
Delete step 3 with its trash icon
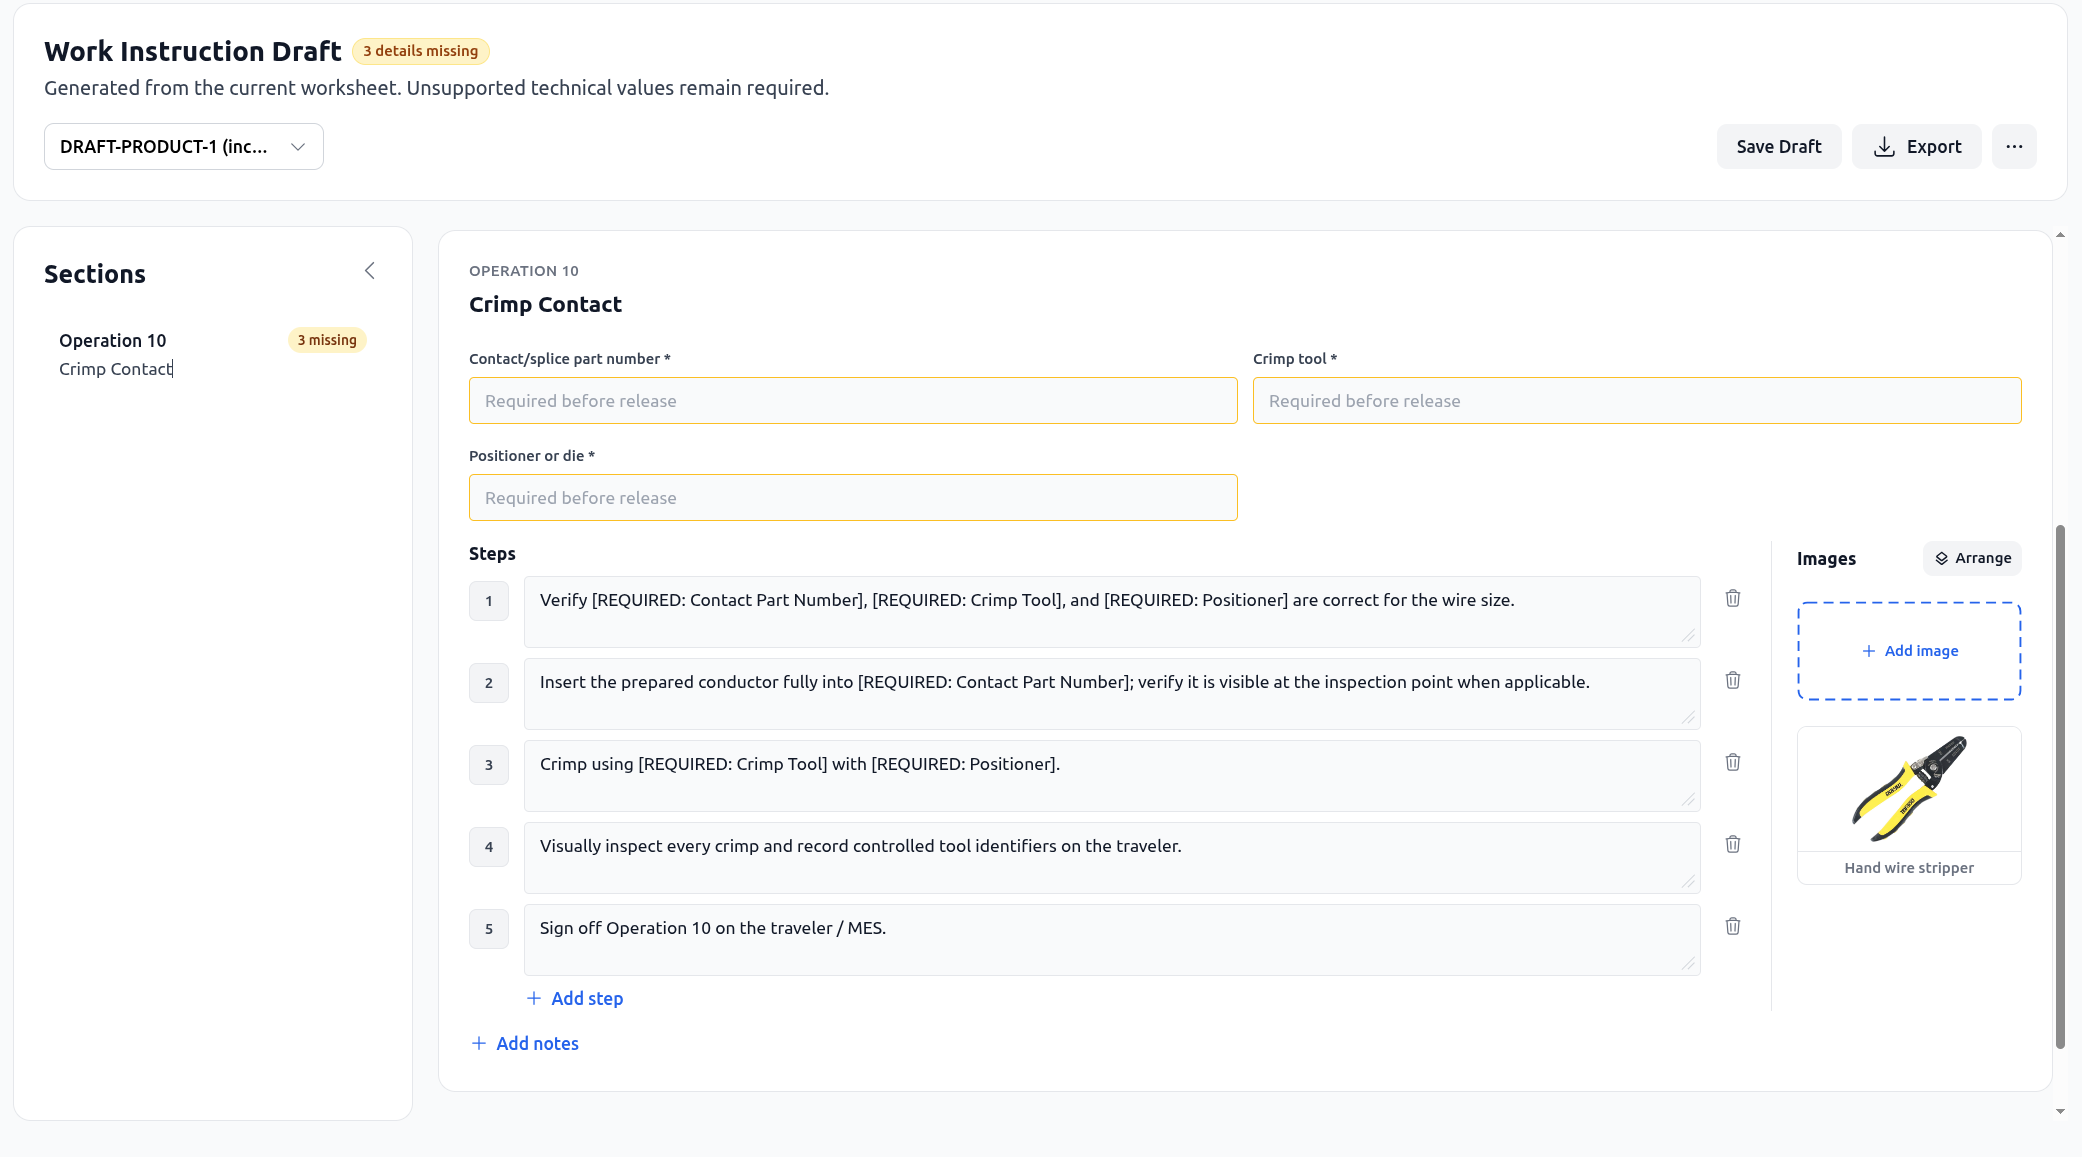click(x=1733, y=762)
